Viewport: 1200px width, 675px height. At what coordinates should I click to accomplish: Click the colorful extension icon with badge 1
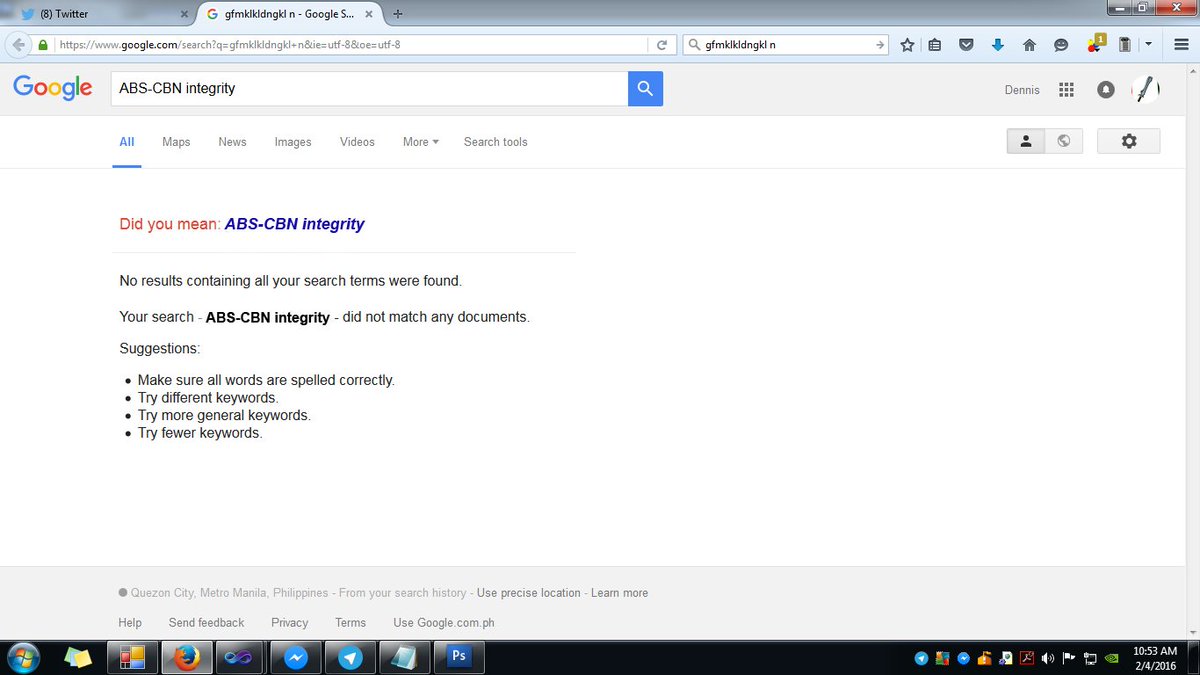[x=1095, y=44]
